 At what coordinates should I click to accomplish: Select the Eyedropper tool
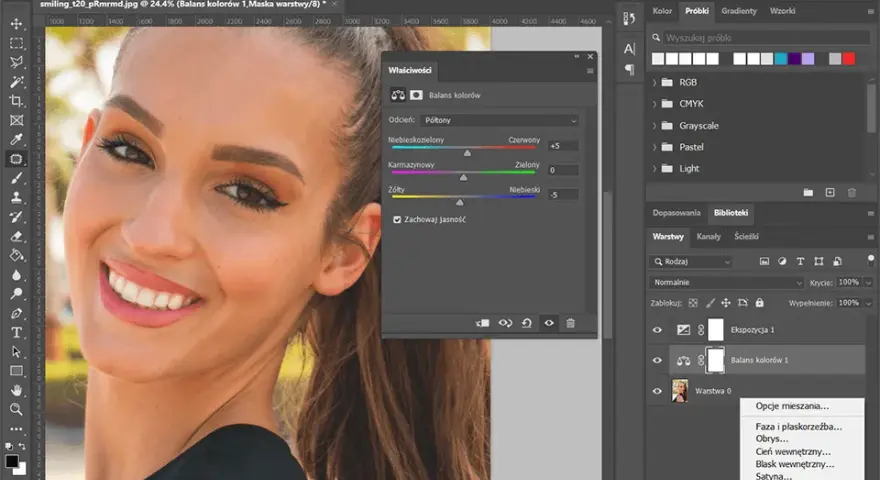[16, 139]
